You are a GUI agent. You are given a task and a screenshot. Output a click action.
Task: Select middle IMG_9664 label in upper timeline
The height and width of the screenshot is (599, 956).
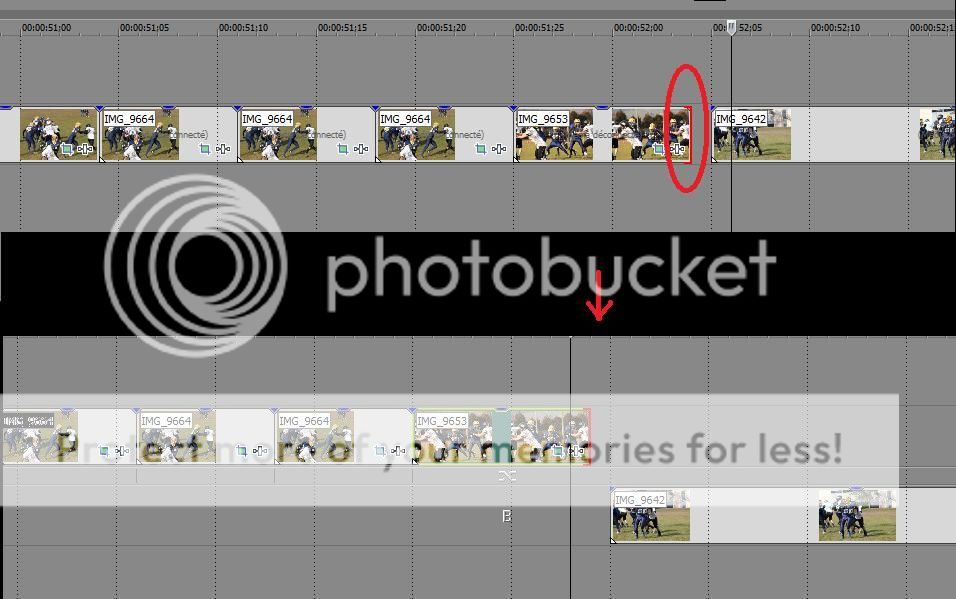267,118
